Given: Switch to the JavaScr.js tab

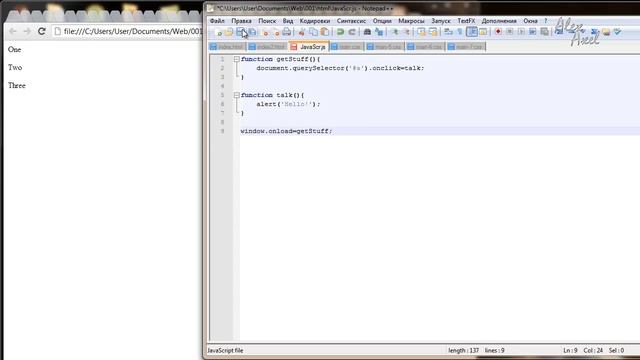Looking at the screenshot, I should pyautogui.click(x=309, y=47).
